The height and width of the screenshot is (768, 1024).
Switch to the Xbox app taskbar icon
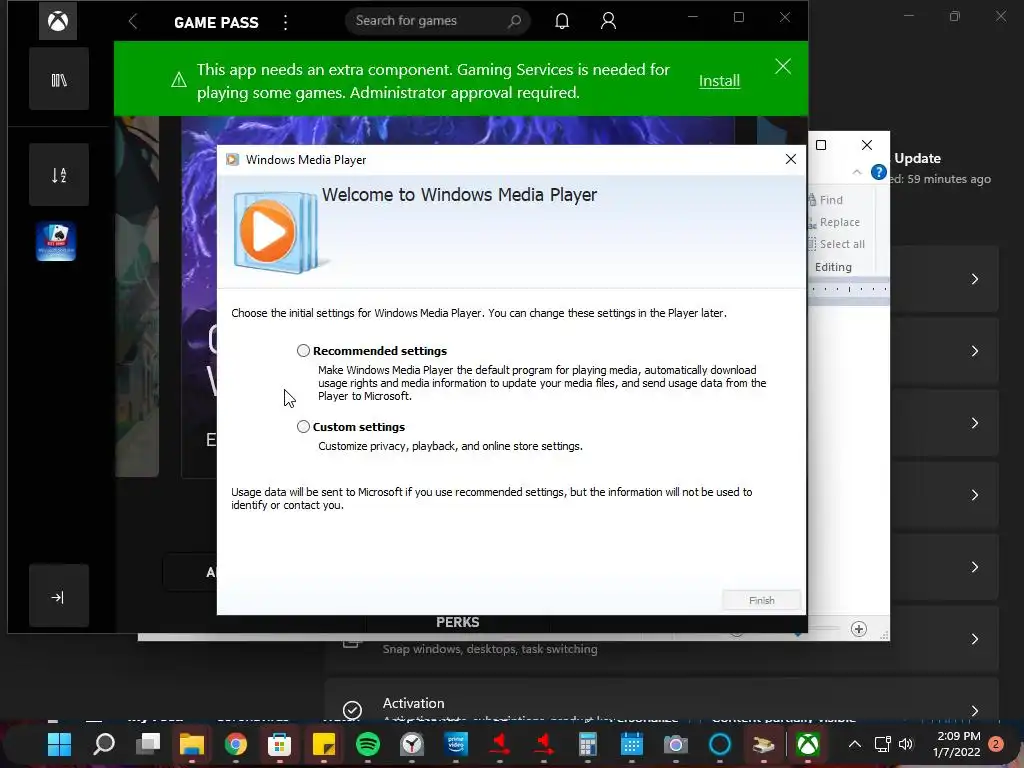coord(808,744)
